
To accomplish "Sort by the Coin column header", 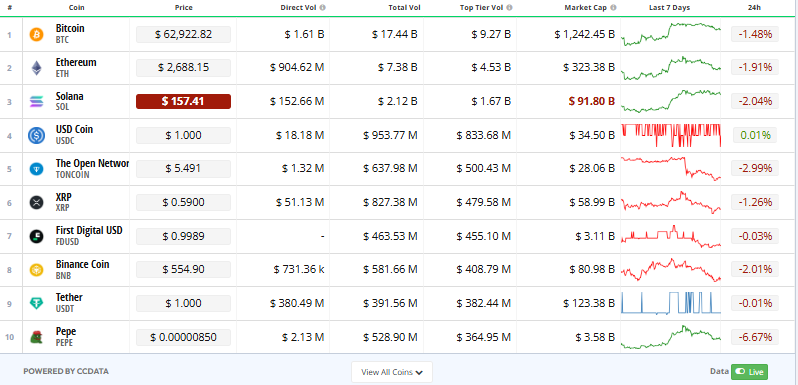I will pos(77,8).
